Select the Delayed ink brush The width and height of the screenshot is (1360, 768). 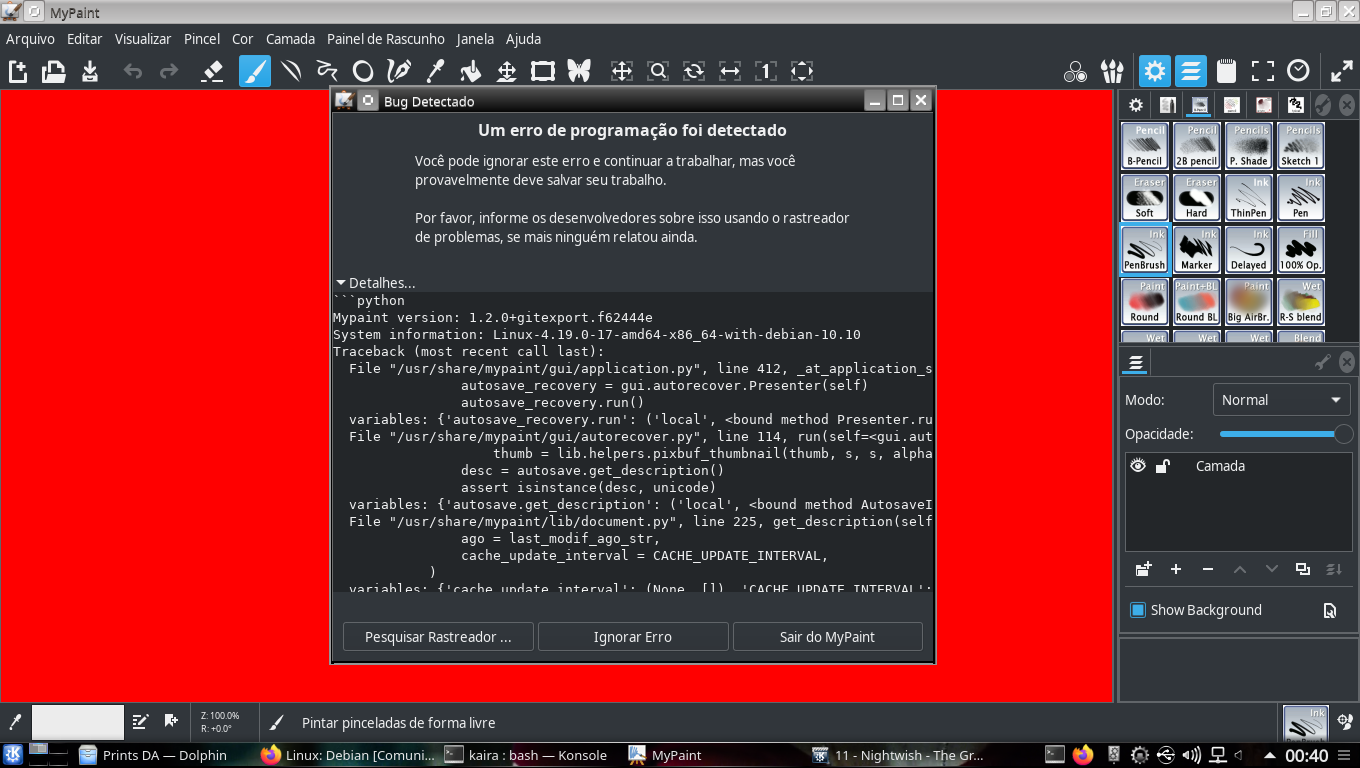[1249, 250]
